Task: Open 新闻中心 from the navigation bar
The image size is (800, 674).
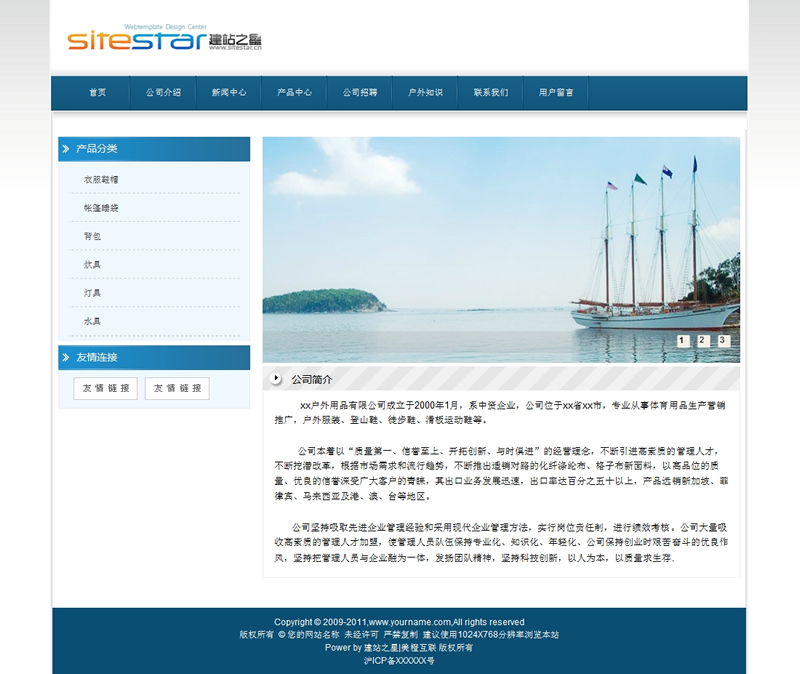Action: pos(229,93)
